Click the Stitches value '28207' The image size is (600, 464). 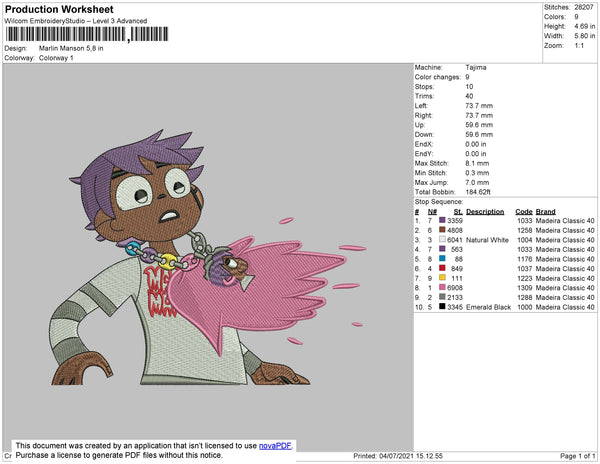click(584, 7)
